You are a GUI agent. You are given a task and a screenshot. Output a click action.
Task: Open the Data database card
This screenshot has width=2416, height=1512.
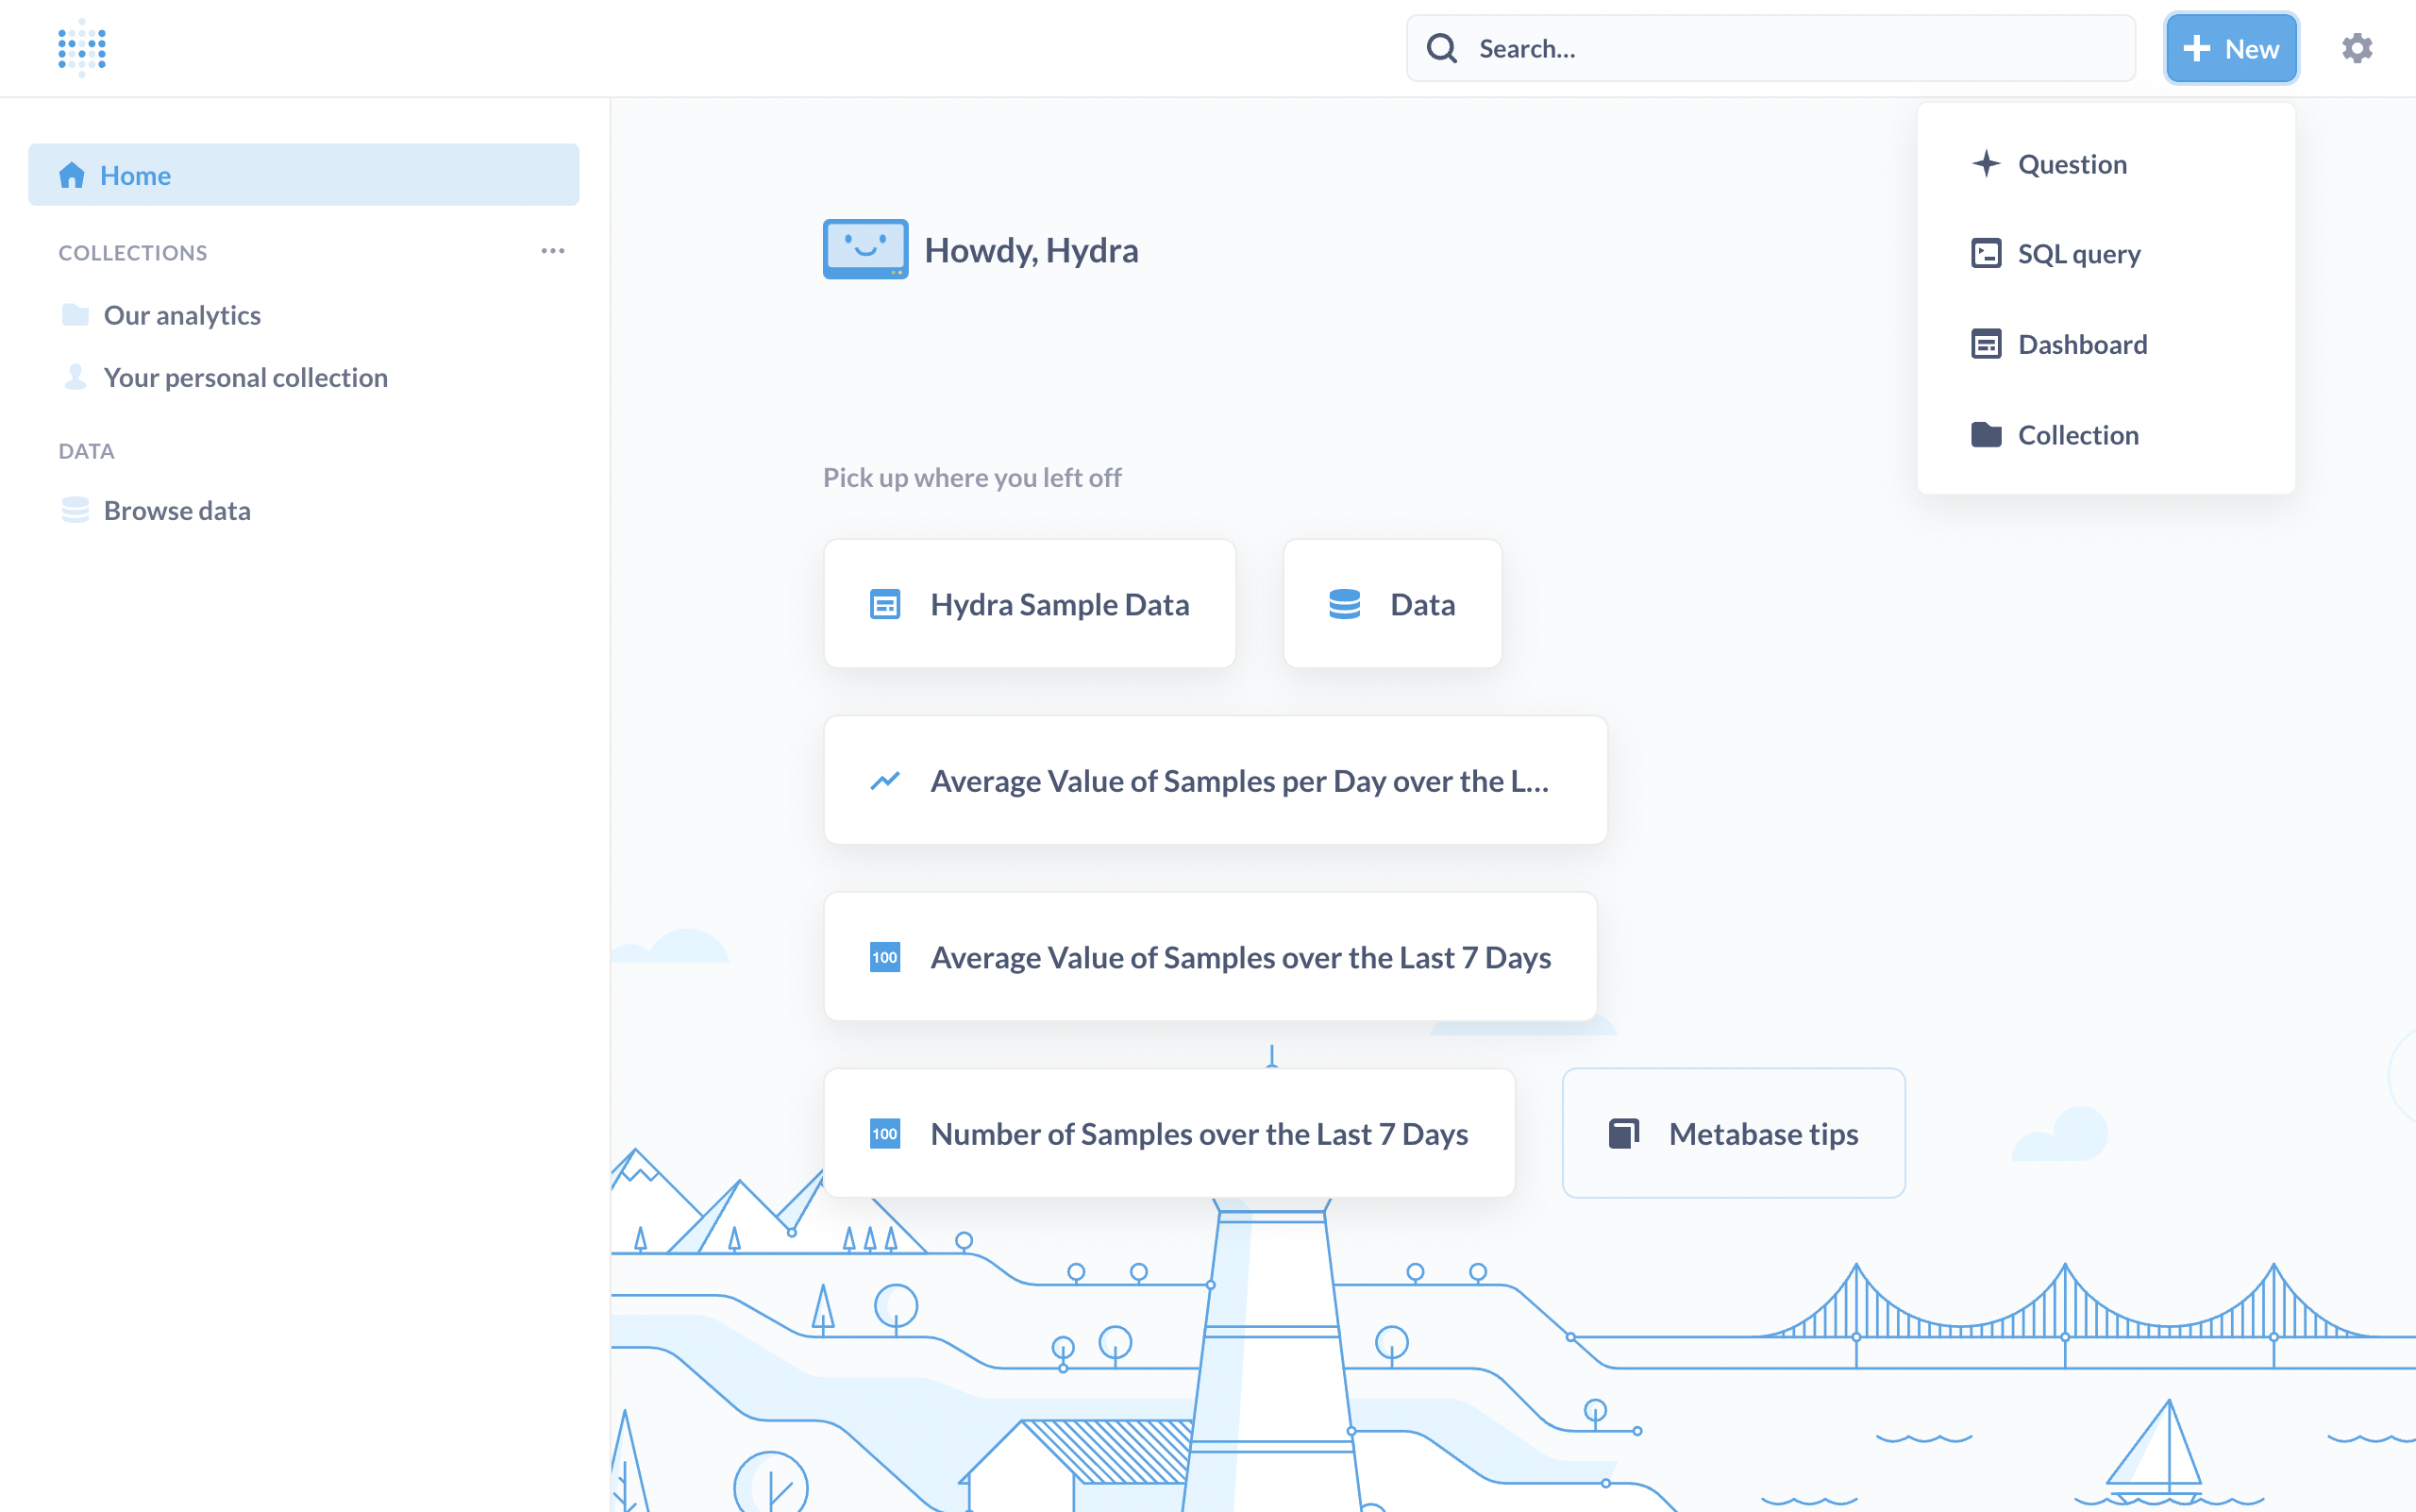coord(1392,604)
